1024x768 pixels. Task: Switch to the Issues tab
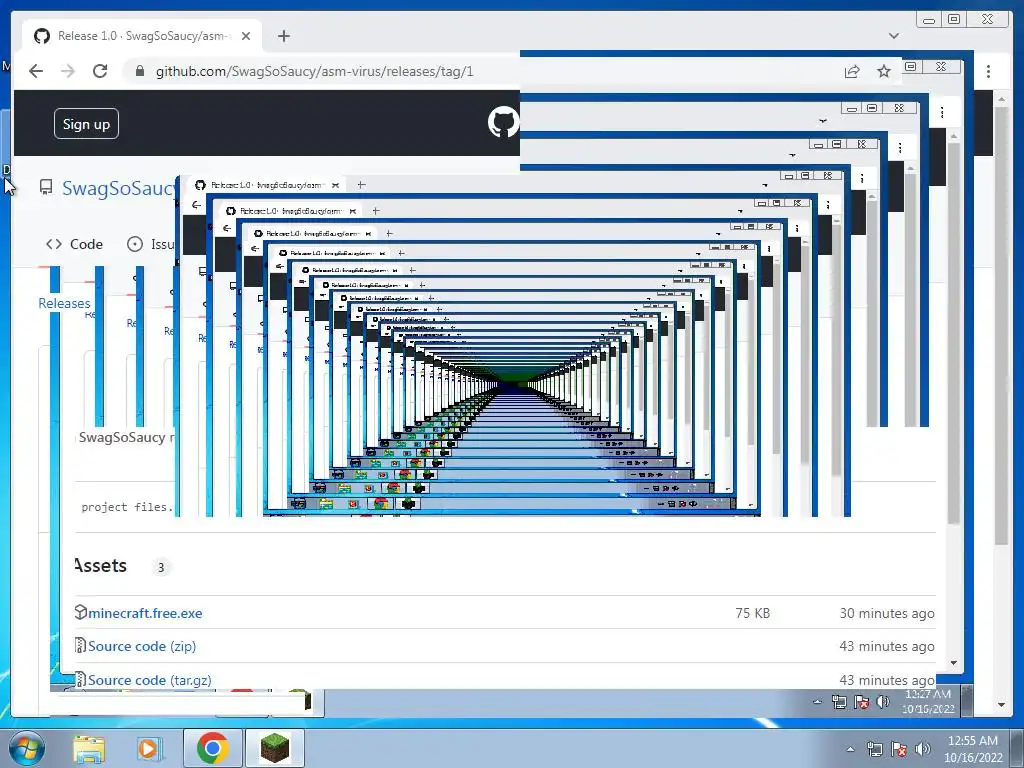click(151, 244)
